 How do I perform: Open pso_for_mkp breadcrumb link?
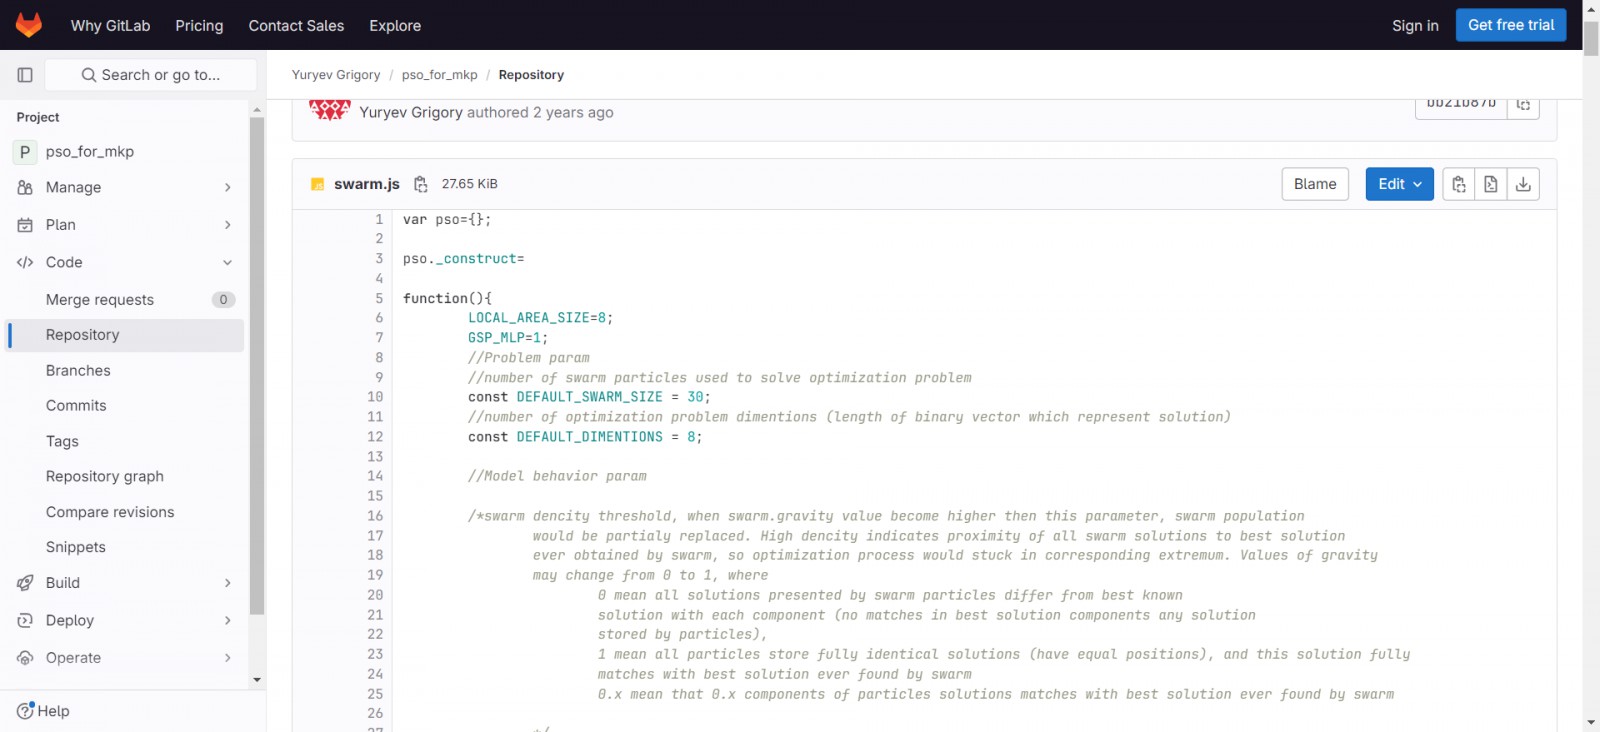pos(439,75)
